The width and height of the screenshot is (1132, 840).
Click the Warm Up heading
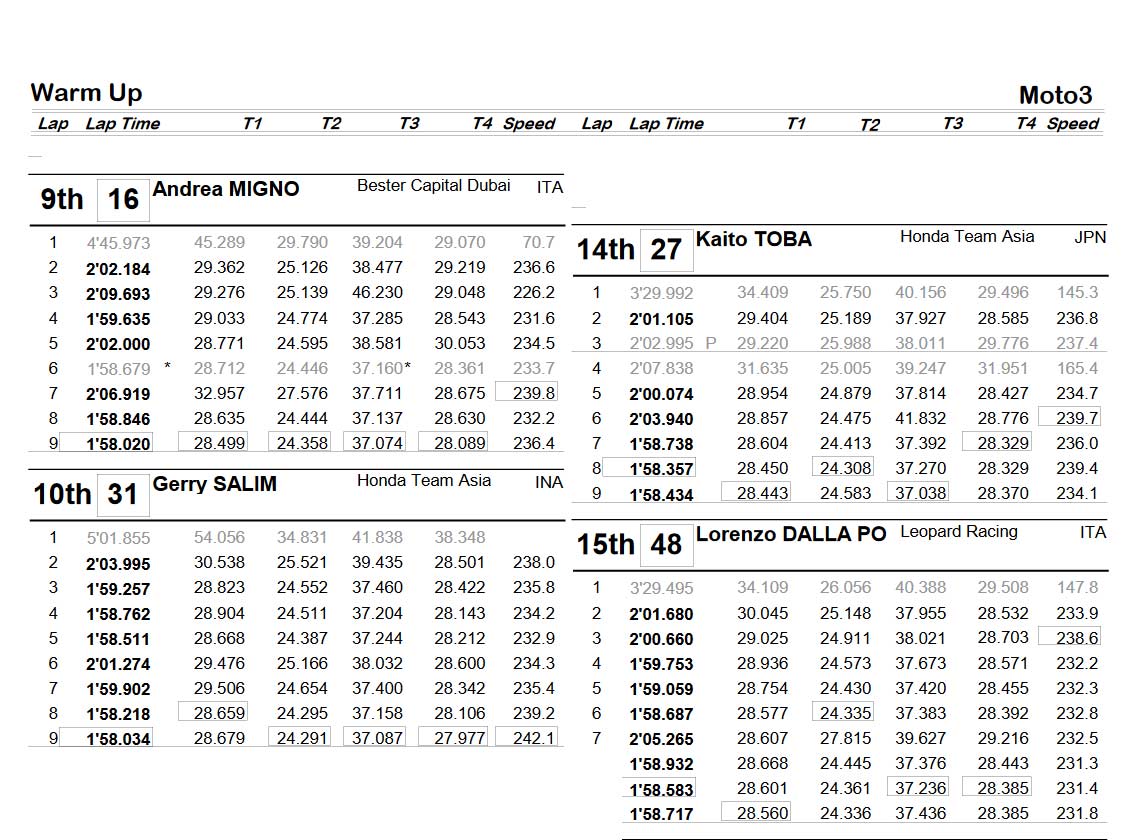pos(86,93)
